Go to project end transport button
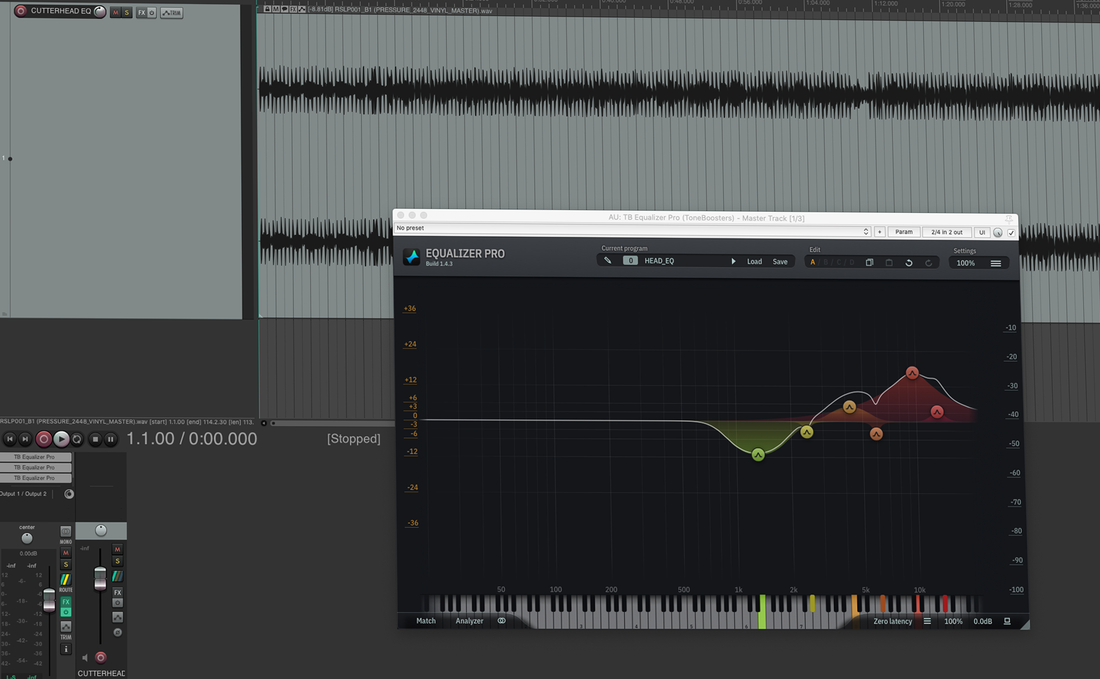 [25, 439]
